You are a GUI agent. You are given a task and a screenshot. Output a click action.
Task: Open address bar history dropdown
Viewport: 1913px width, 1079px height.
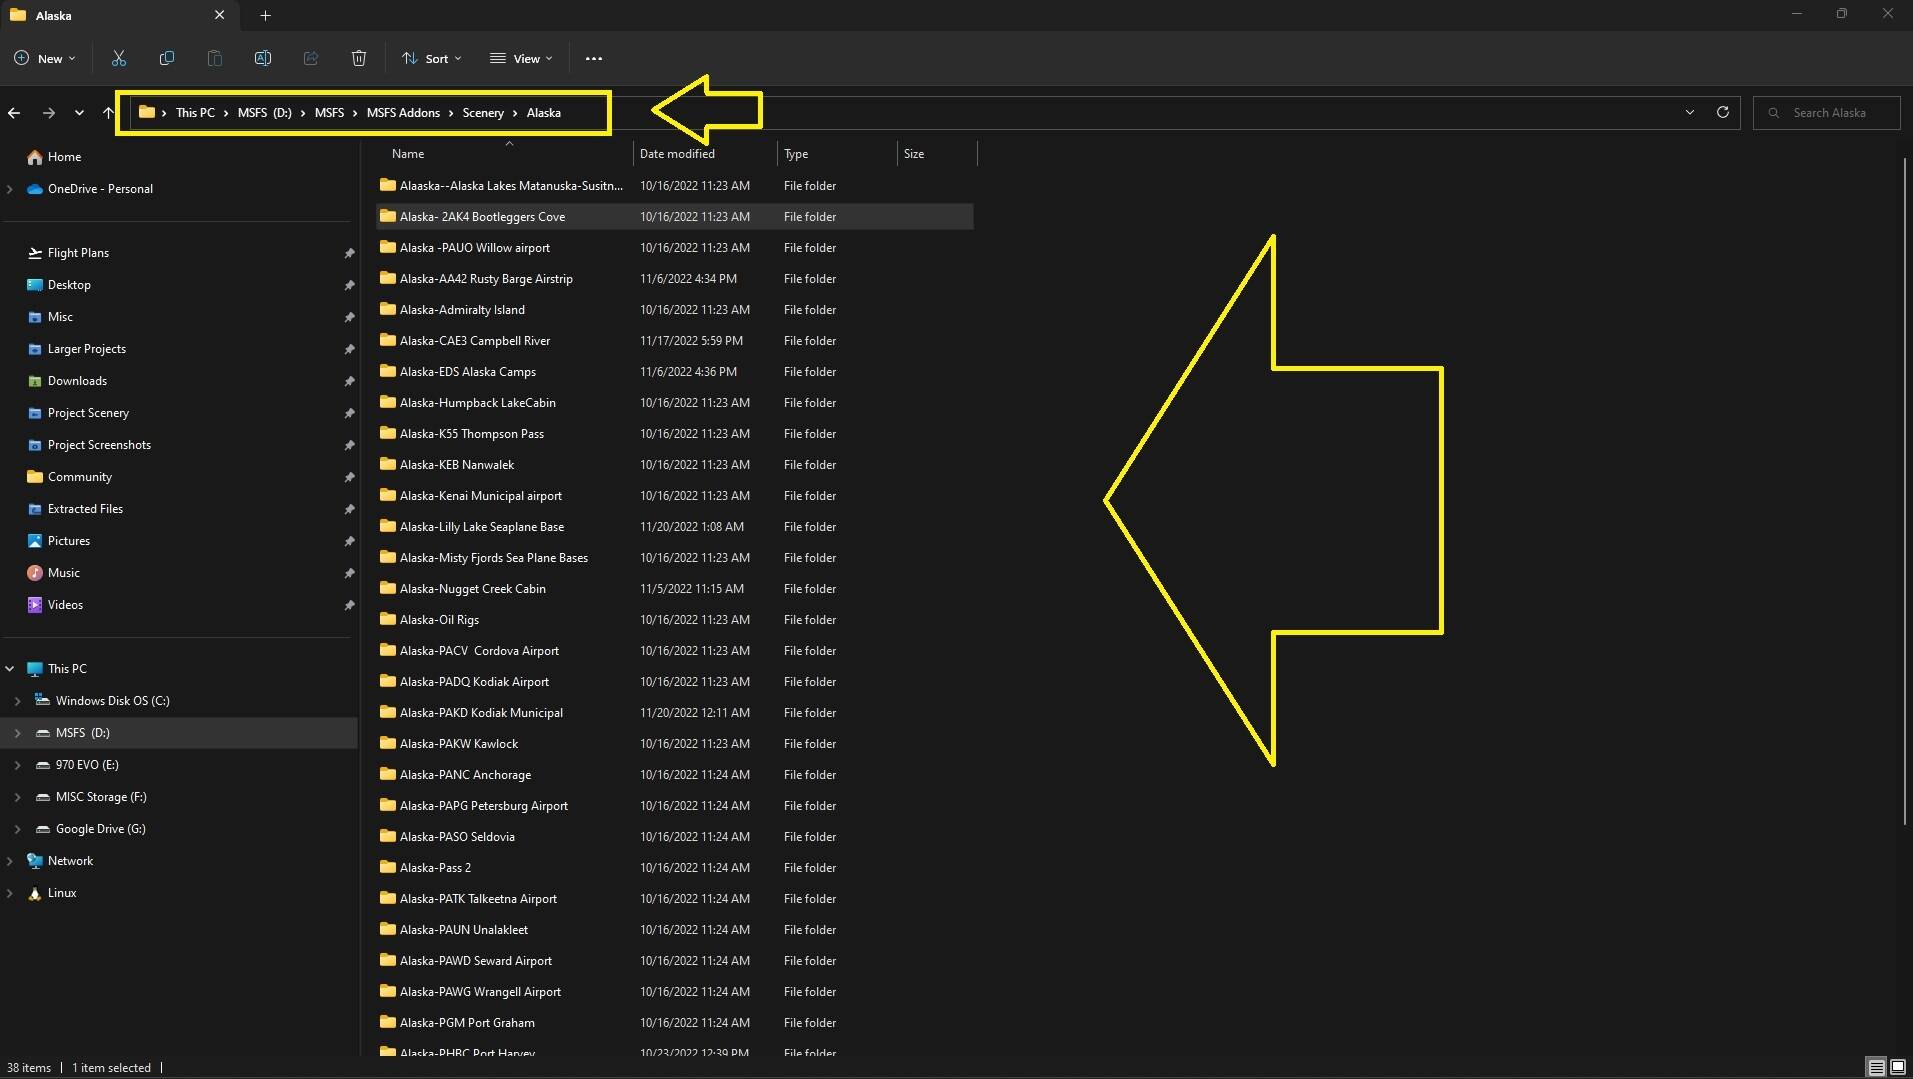tap(1690, 112)
